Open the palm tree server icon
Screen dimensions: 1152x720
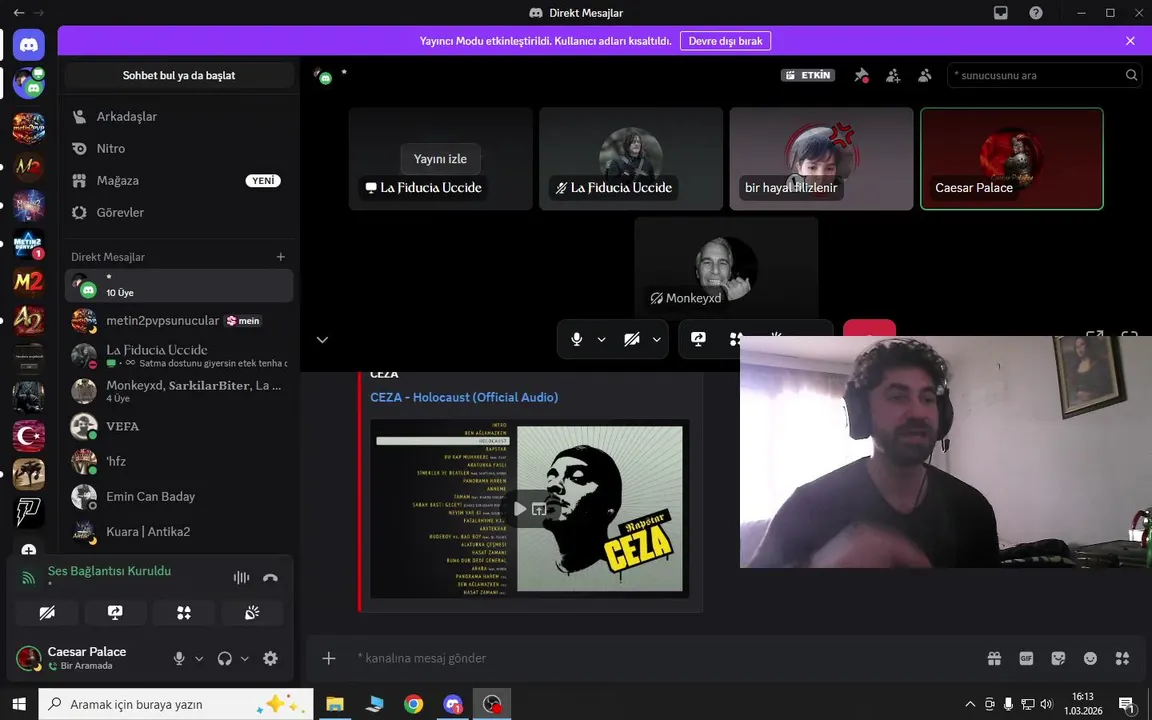tap(29, 474)
